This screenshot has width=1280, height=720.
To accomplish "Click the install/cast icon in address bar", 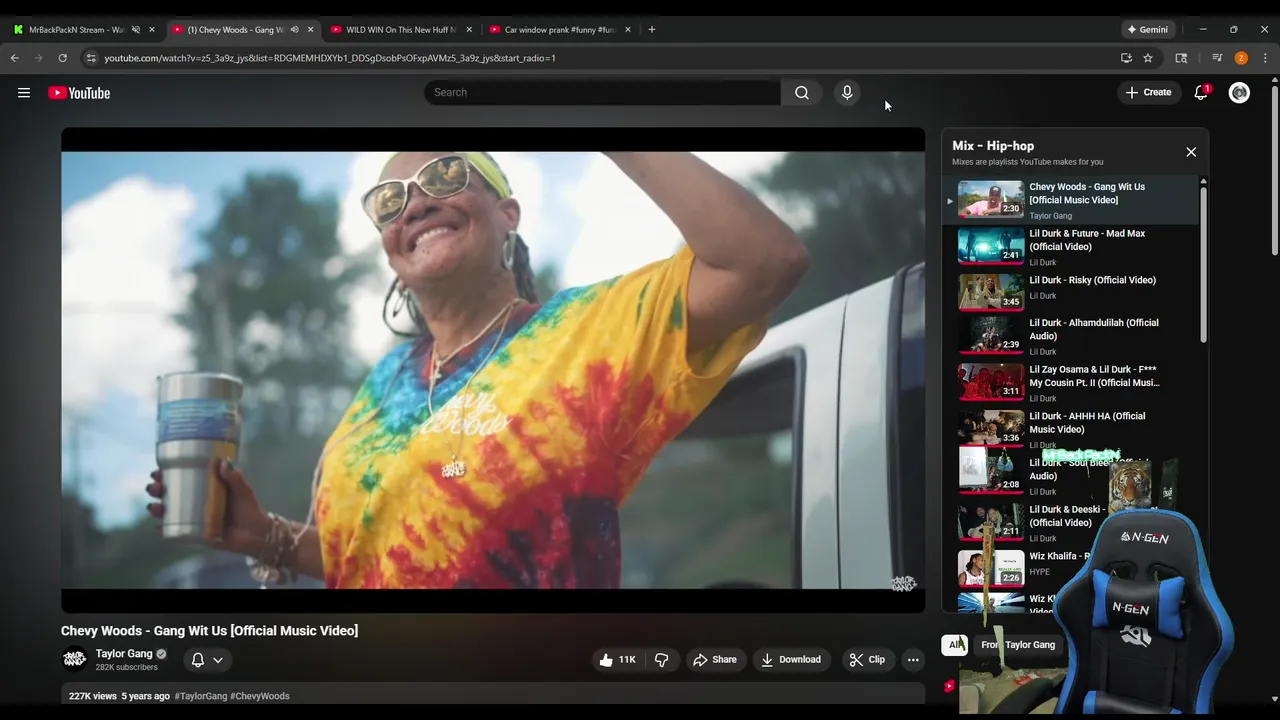I will (x=1126, y=58).
